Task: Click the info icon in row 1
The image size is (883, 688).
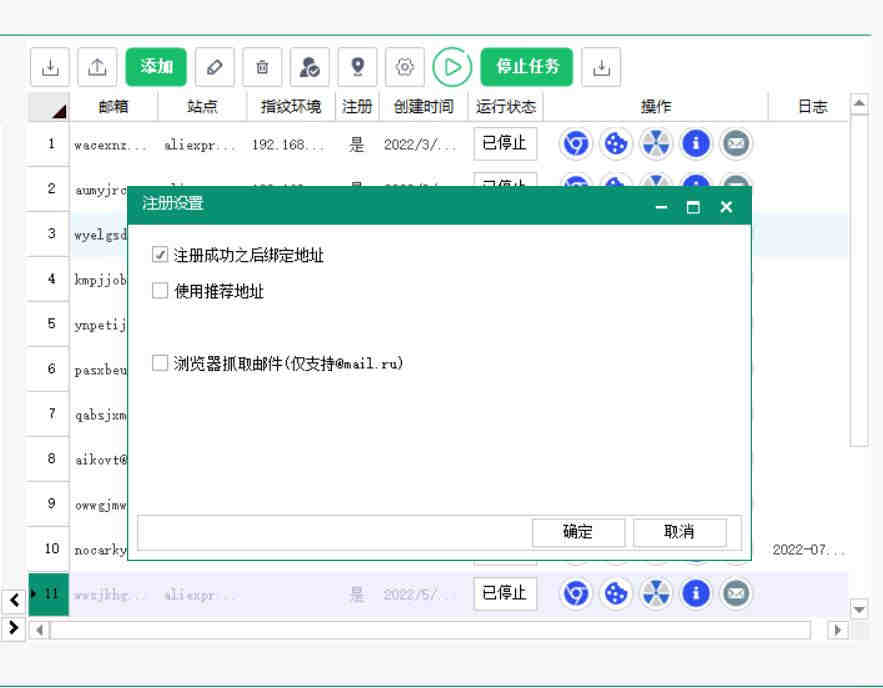Action: pos(696,144)
